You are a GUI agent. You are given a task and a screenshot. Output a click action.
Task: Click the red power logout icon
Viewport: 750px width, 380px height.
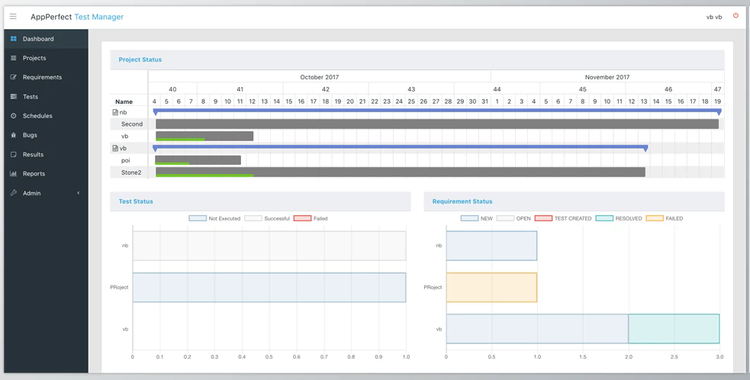point(736,16)
